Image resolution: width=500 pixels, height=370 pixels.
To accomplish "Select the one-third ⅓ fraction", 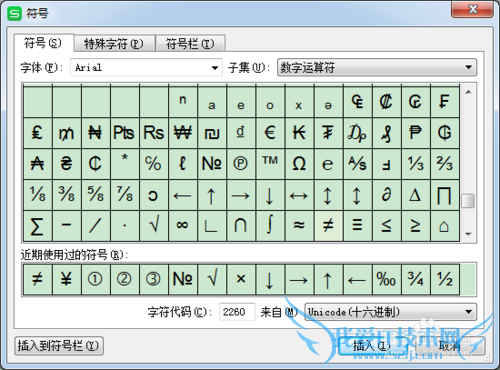I will pos(415,164).
